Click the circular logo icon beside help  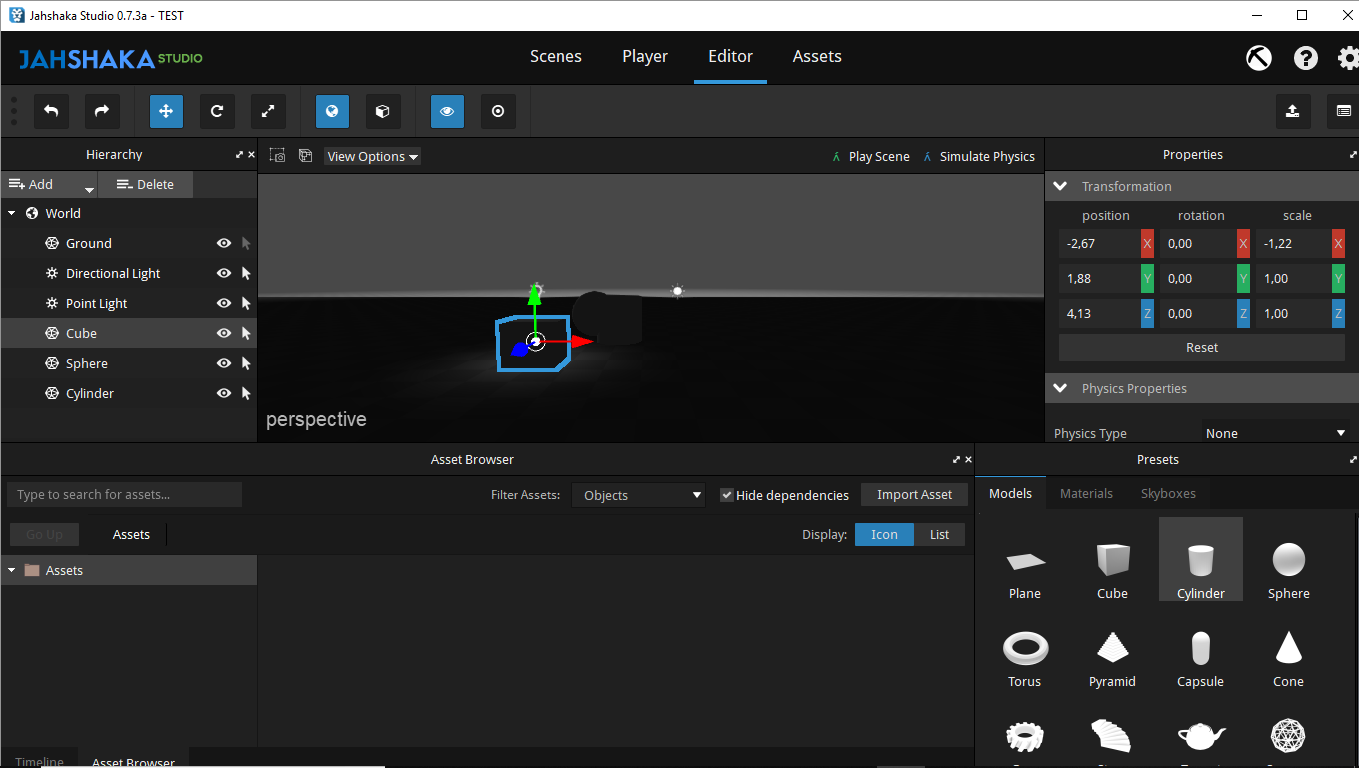(x=1259, y=58)
